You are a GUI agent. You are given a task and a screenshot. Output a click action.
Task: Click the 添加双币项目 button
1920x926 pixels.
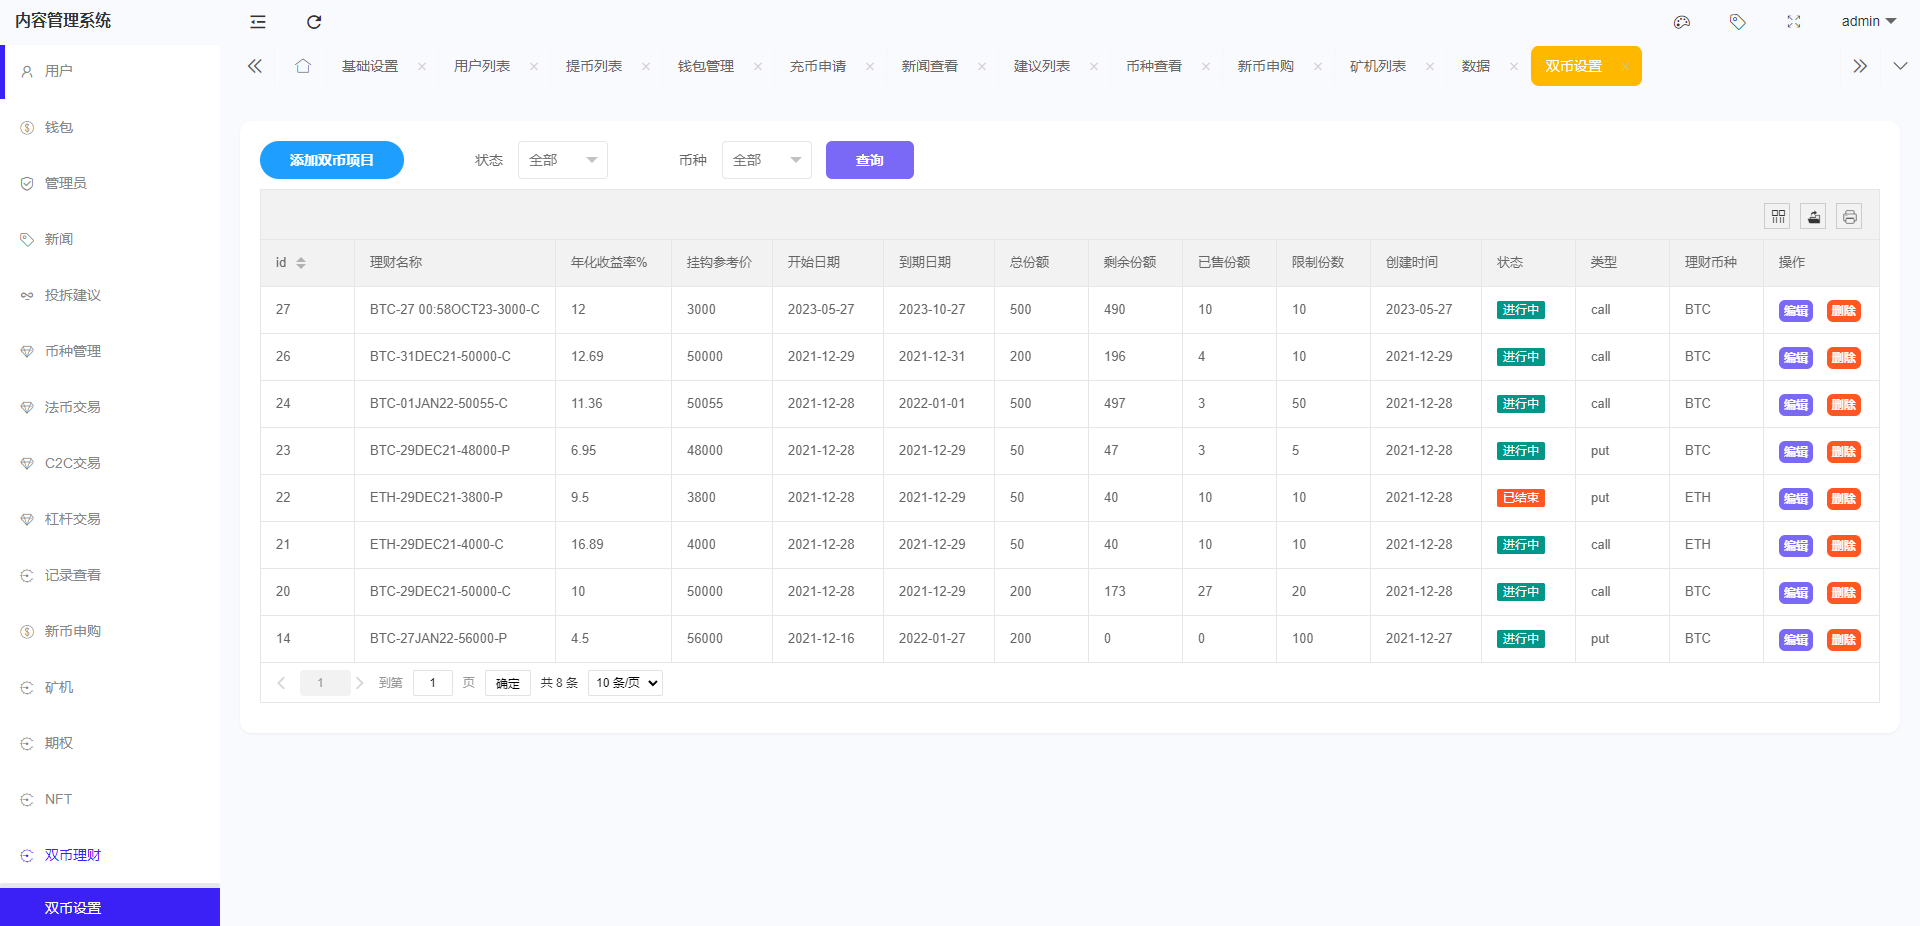332,160
